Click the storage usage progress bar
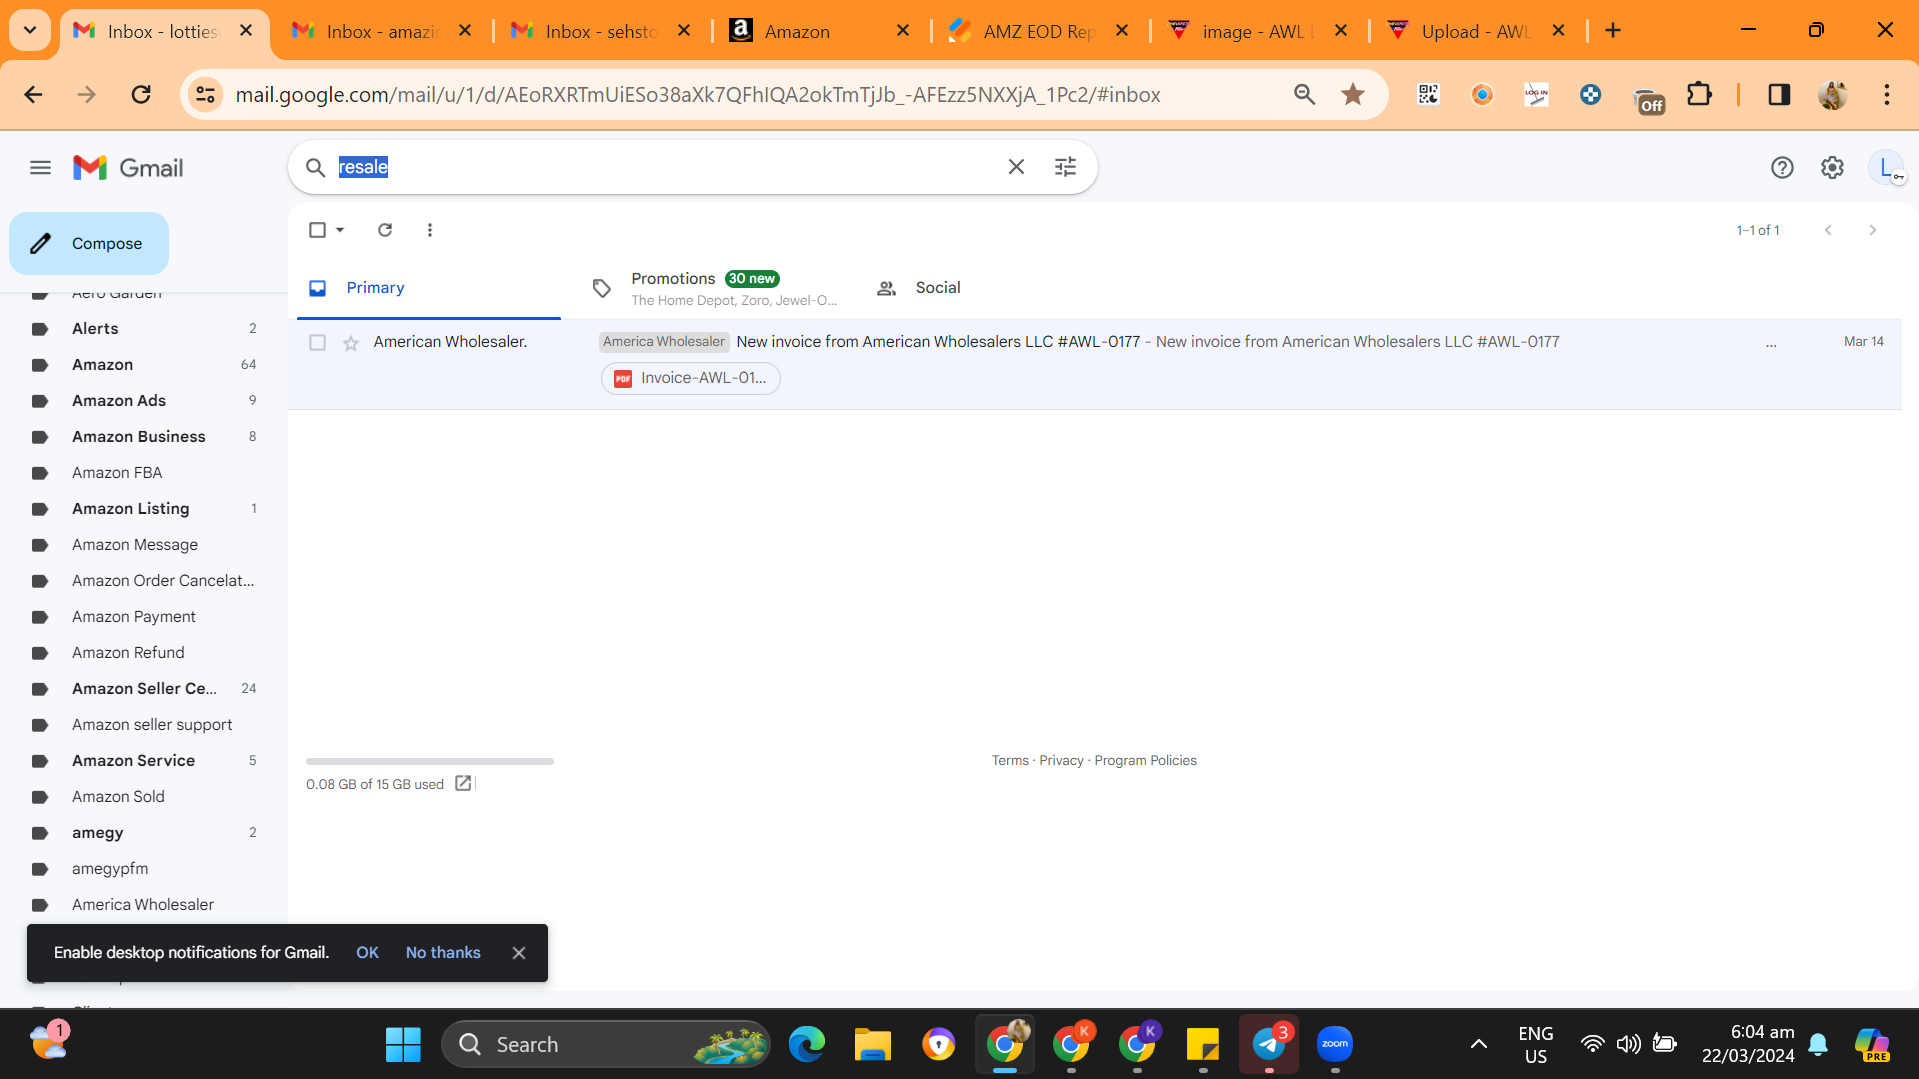Viewport: 1919px width, 1079px height. point(430,761)
